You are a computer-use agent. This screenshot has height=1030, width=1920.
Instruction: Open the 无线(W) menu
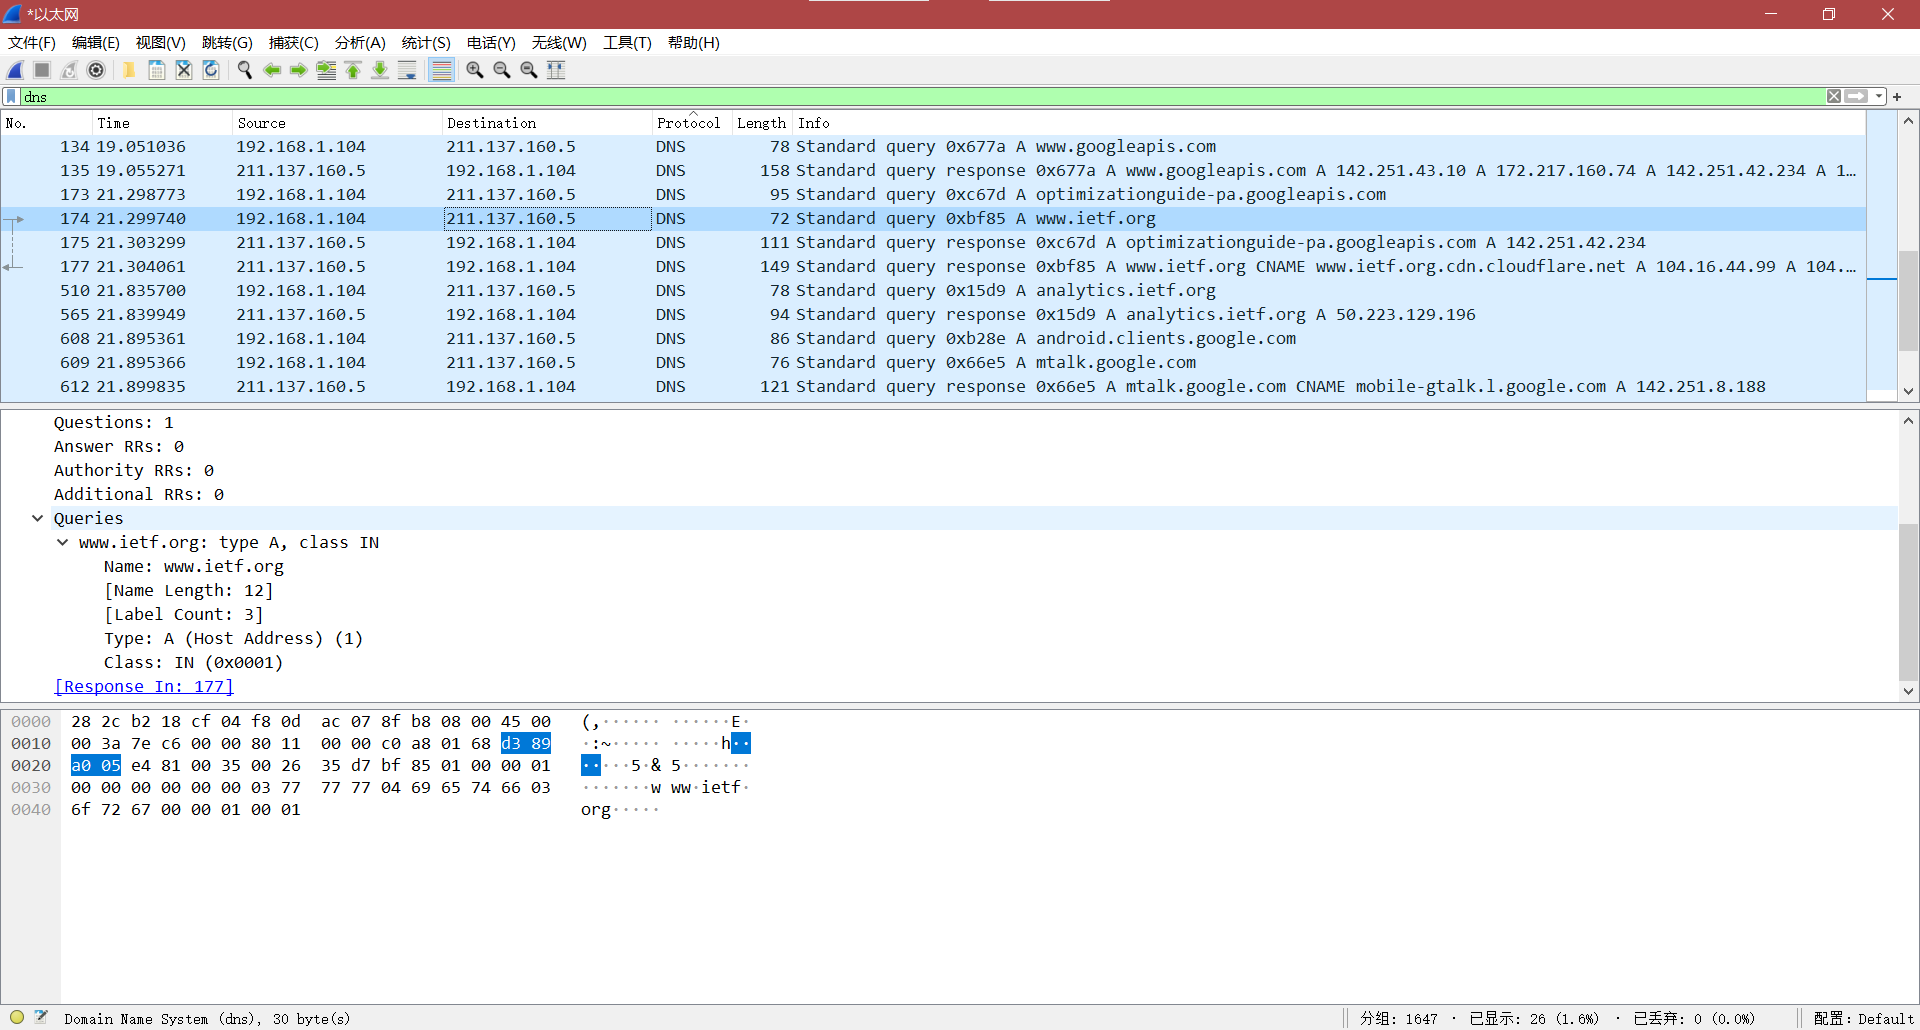559,43
